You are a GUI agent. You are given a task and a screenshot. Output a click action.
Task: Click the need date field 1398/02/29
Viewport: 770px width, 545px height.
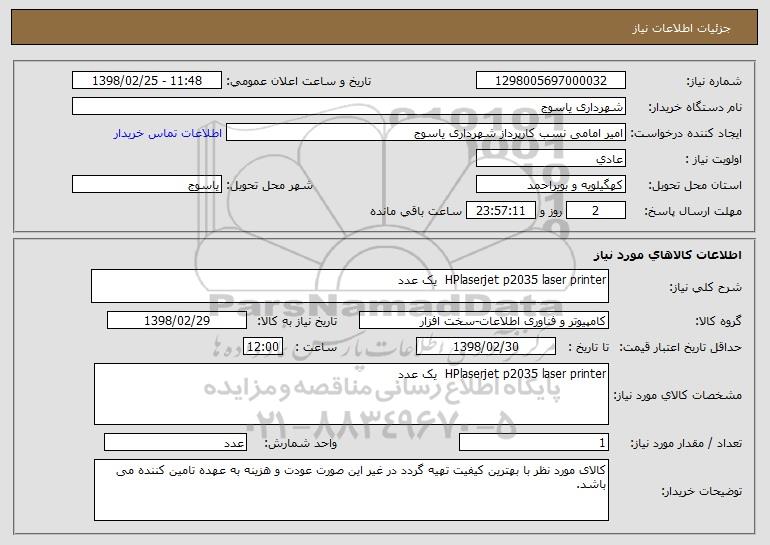pyautogui.click(x=177, y=321)
